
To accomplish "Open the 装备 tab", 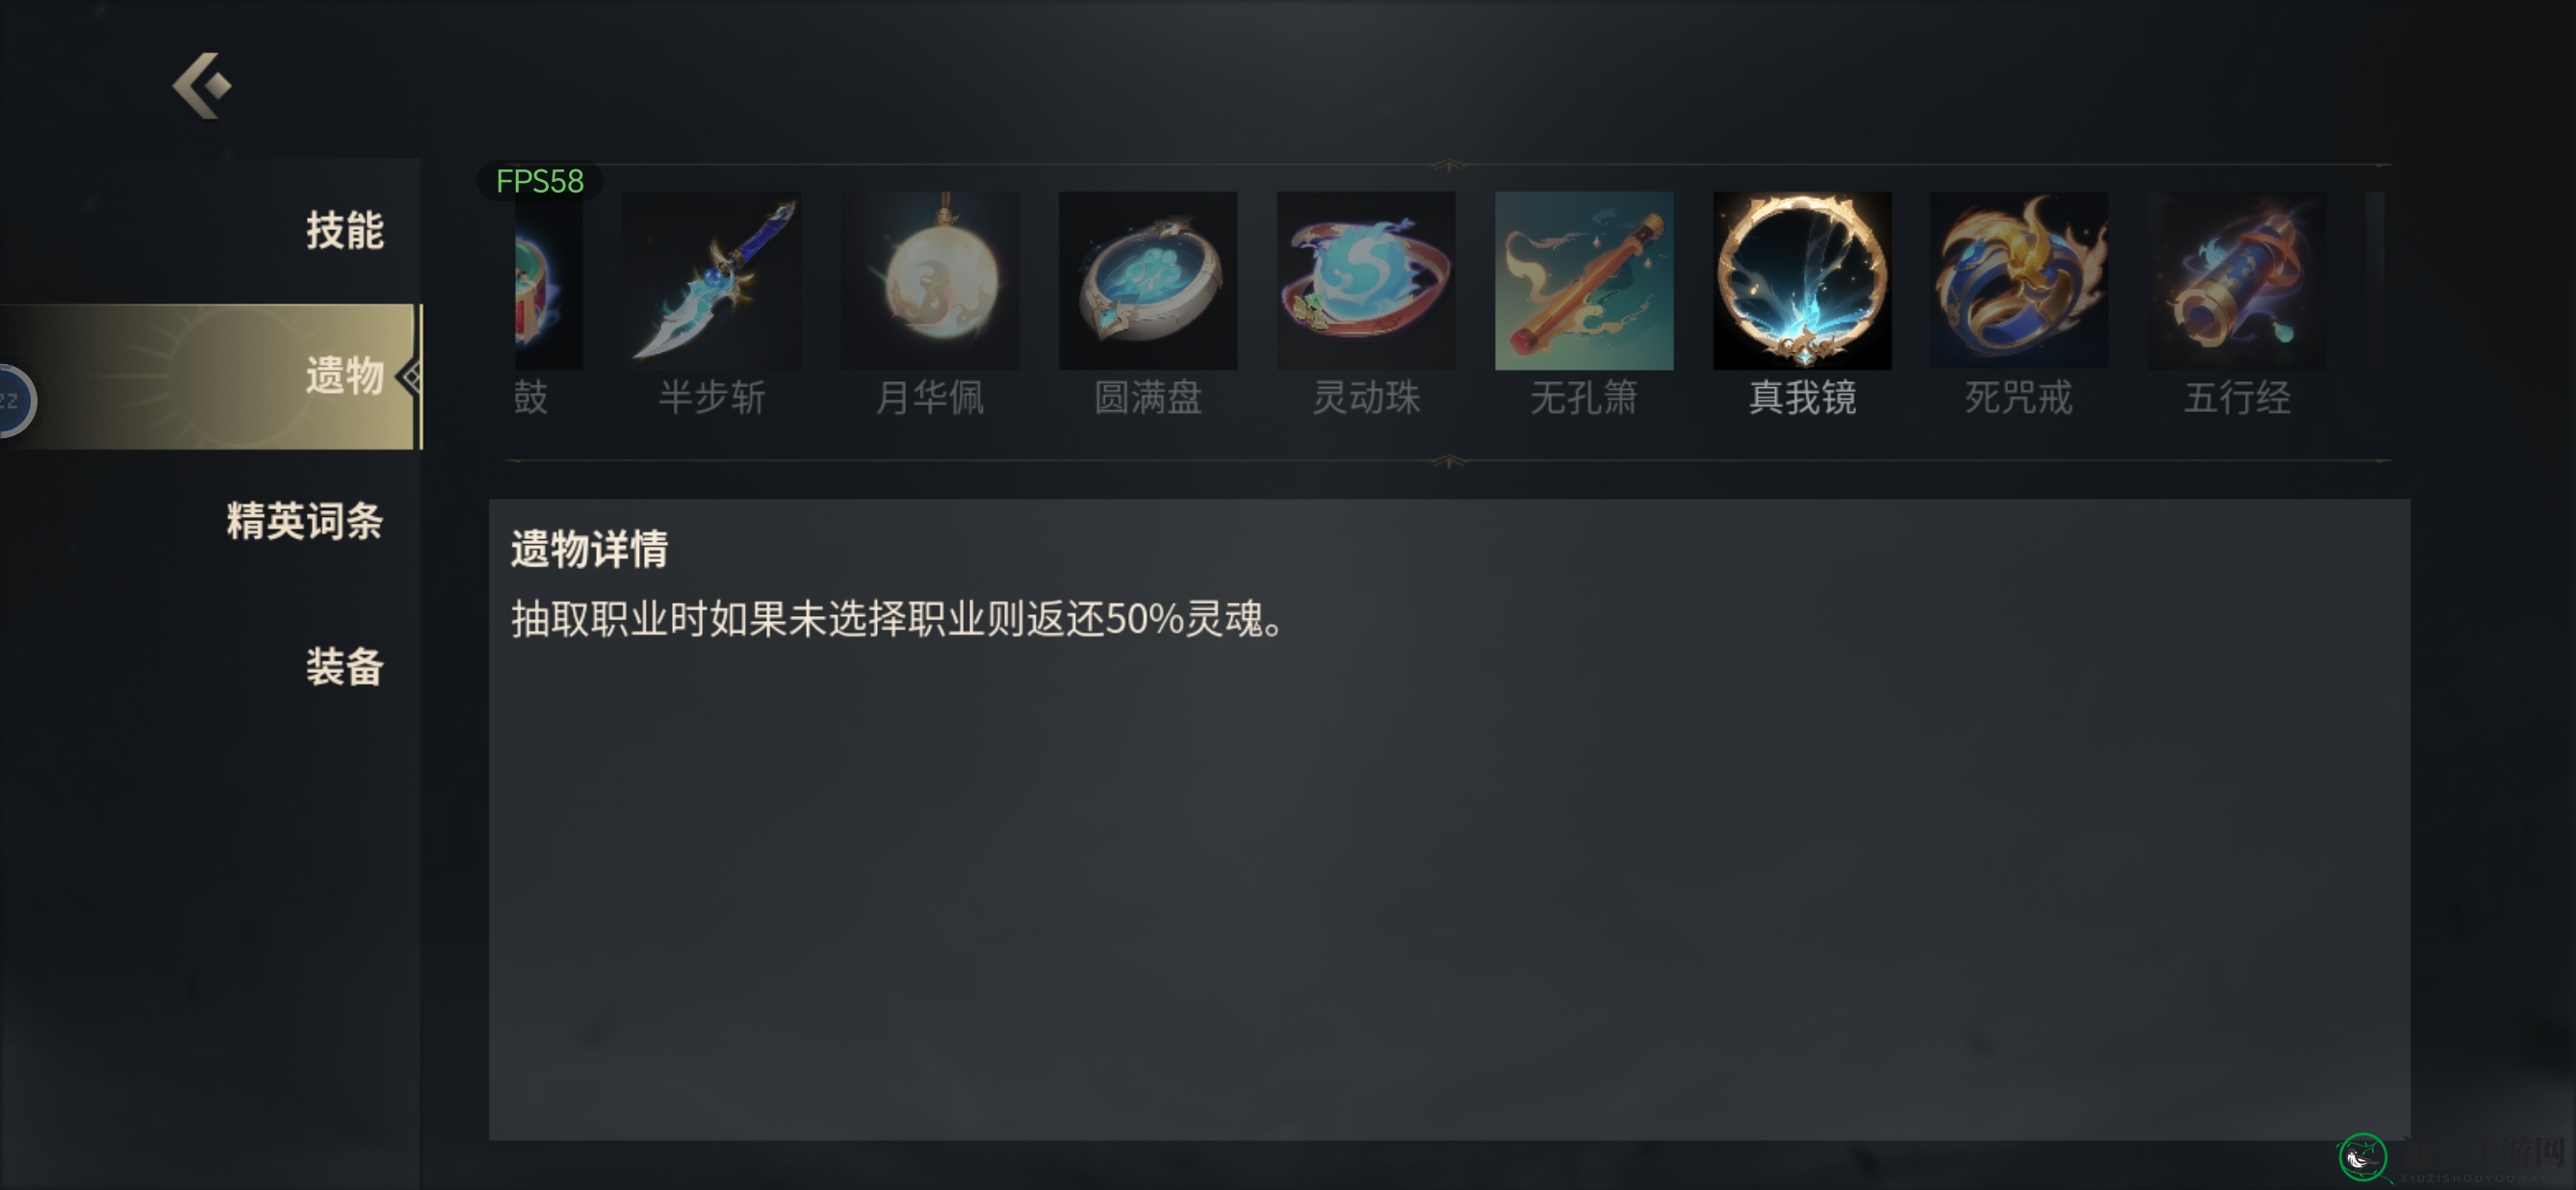I will (x=344, y=667).
